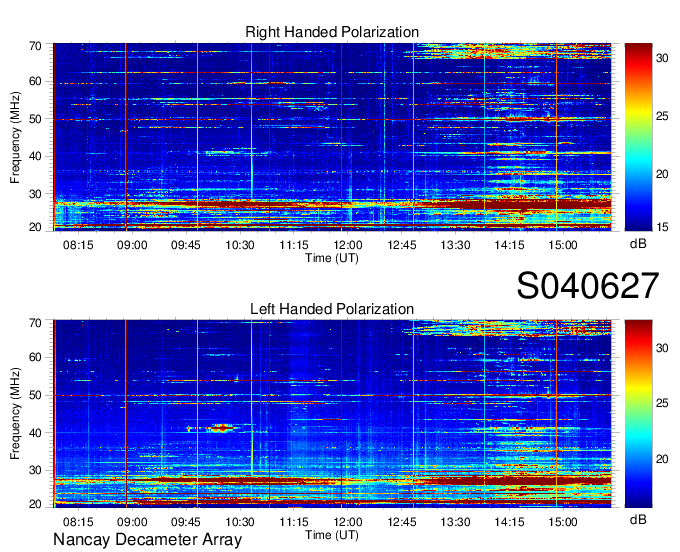
Task: Click the dB label beneath Left Handed colorbar
Action: pos(638,519)
